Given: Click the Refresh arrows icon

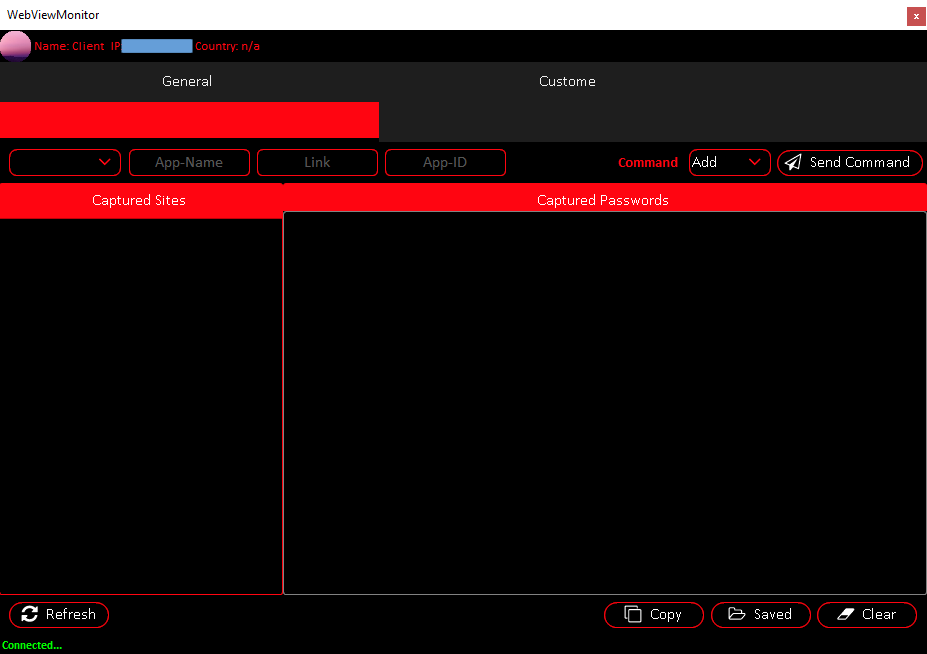Looking at the screenshot, I should pos(30,614).
